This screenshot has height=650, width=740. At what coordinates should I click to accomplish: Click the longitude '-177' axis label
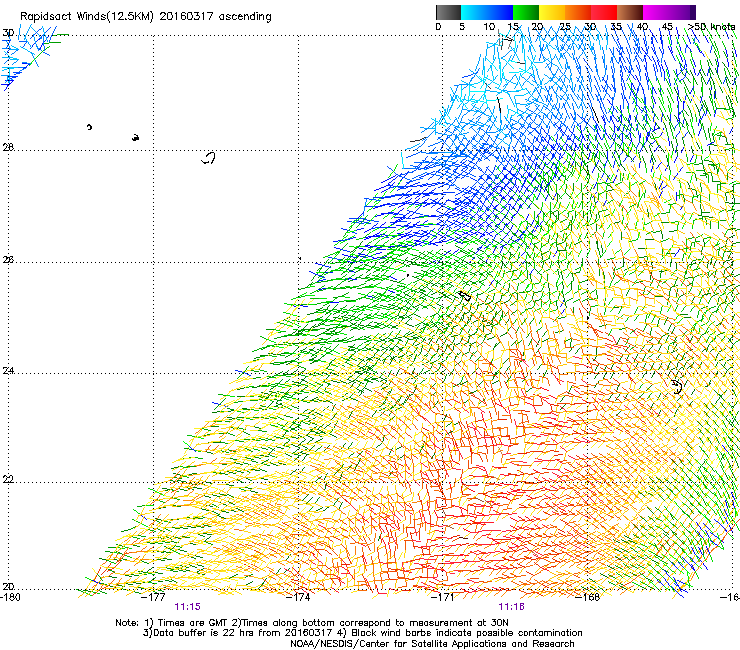pos(153,597)
